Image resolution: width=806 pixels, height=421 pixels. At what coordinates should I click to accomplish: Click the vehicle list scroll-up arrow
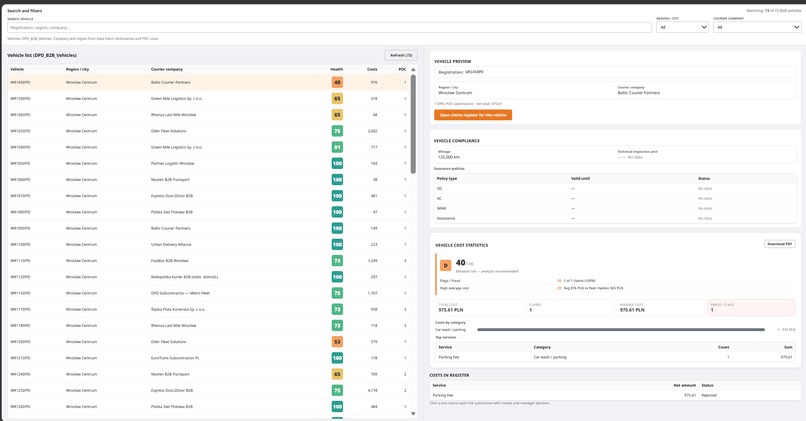[x=413, y=69]
